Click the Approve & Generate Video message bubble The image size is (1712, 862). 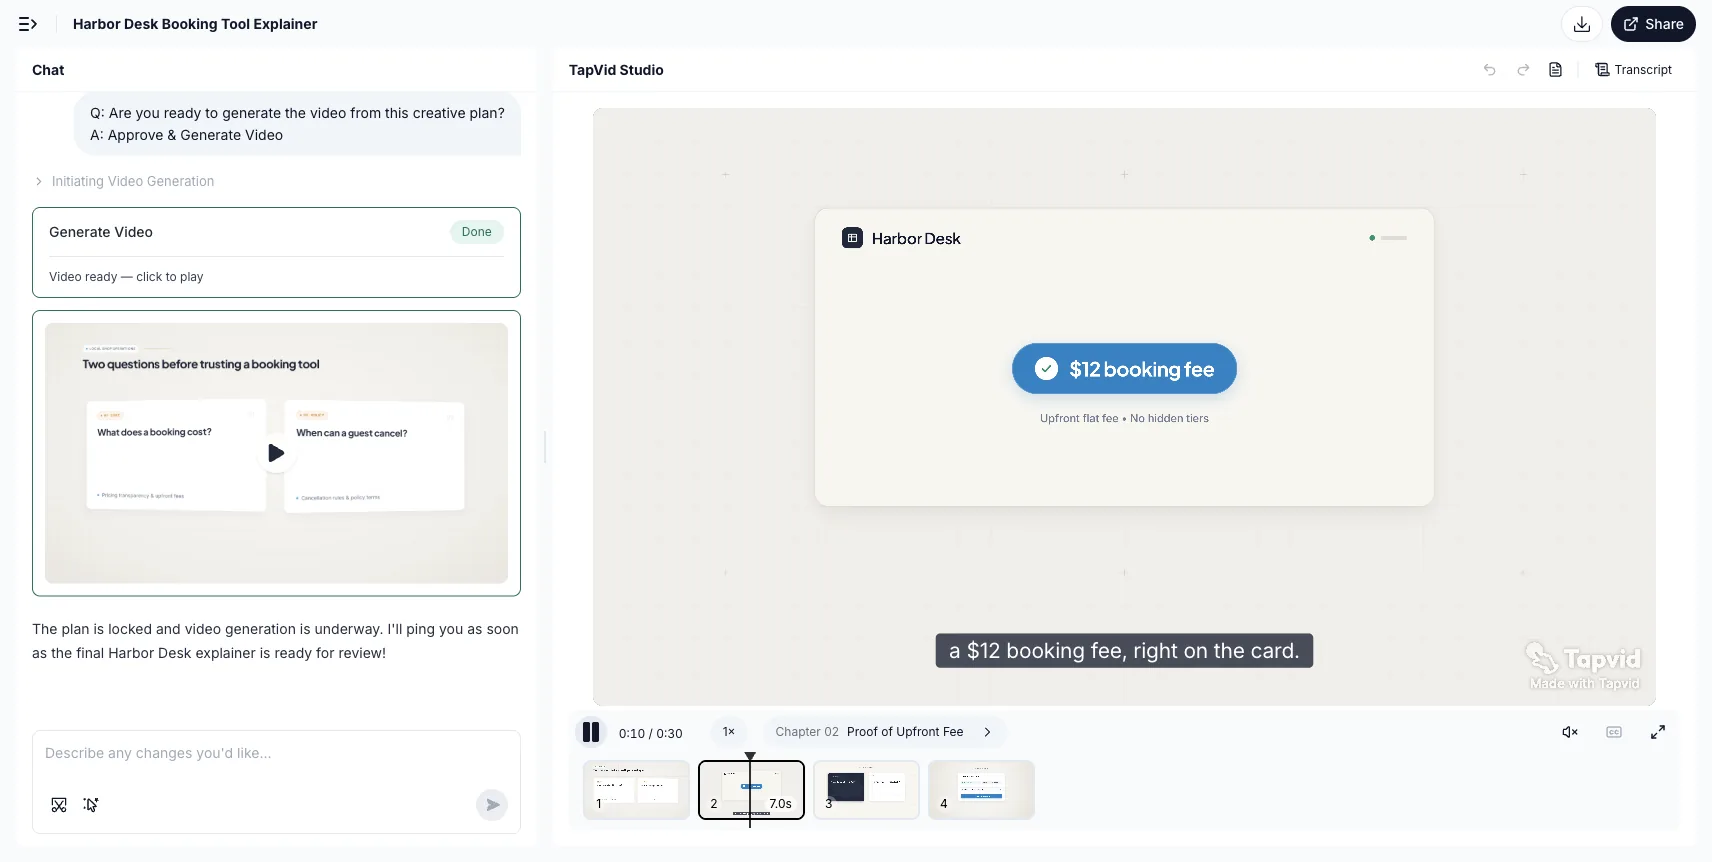(297, 124)
